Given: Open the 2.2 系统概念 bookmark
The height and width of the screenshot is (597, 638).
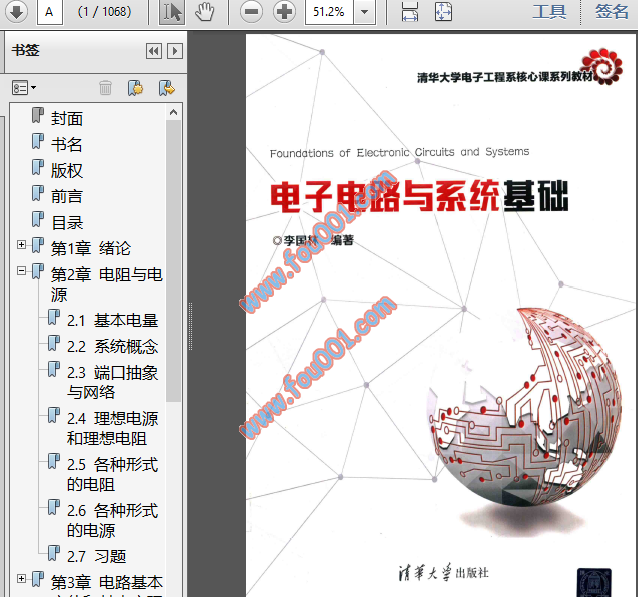Looking at the screenshot, I should [112, 347].
